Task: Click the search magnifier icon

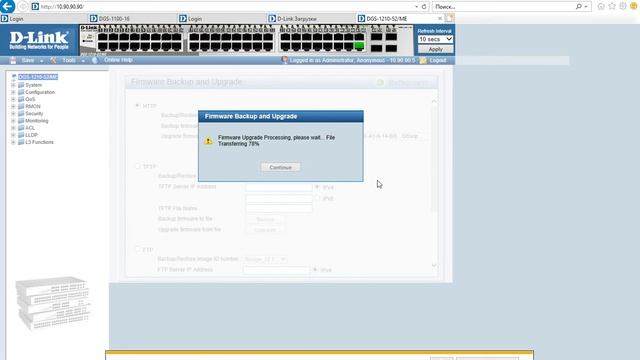Action: coord(578,7)
